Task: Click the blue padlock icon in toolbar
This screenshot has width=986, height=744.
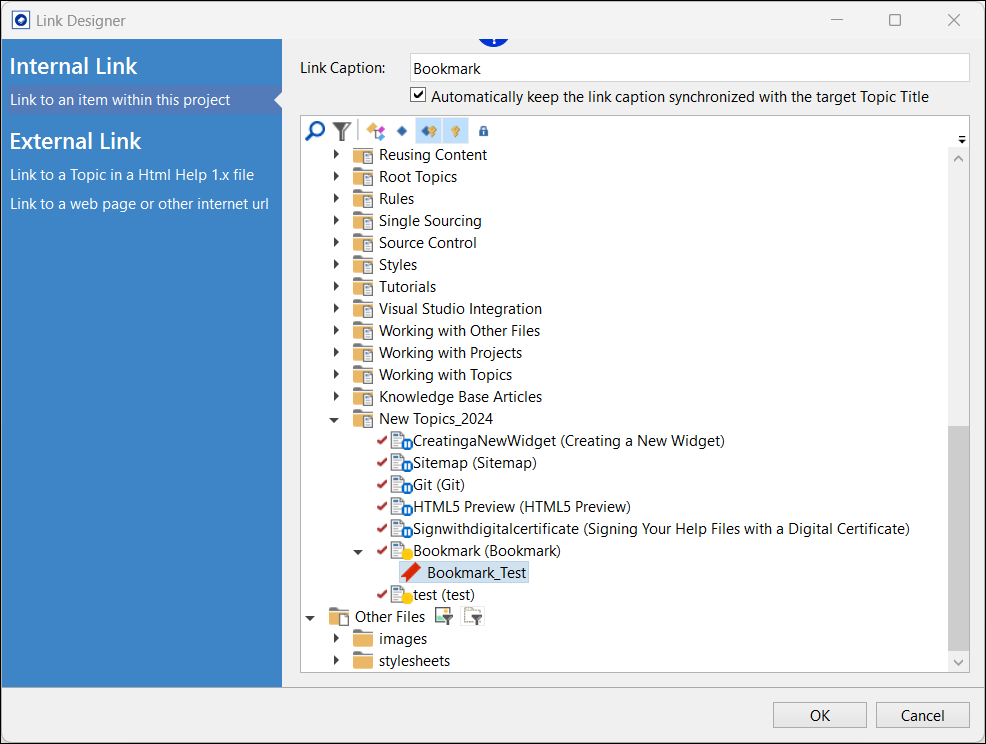Action: coord(484,130)
